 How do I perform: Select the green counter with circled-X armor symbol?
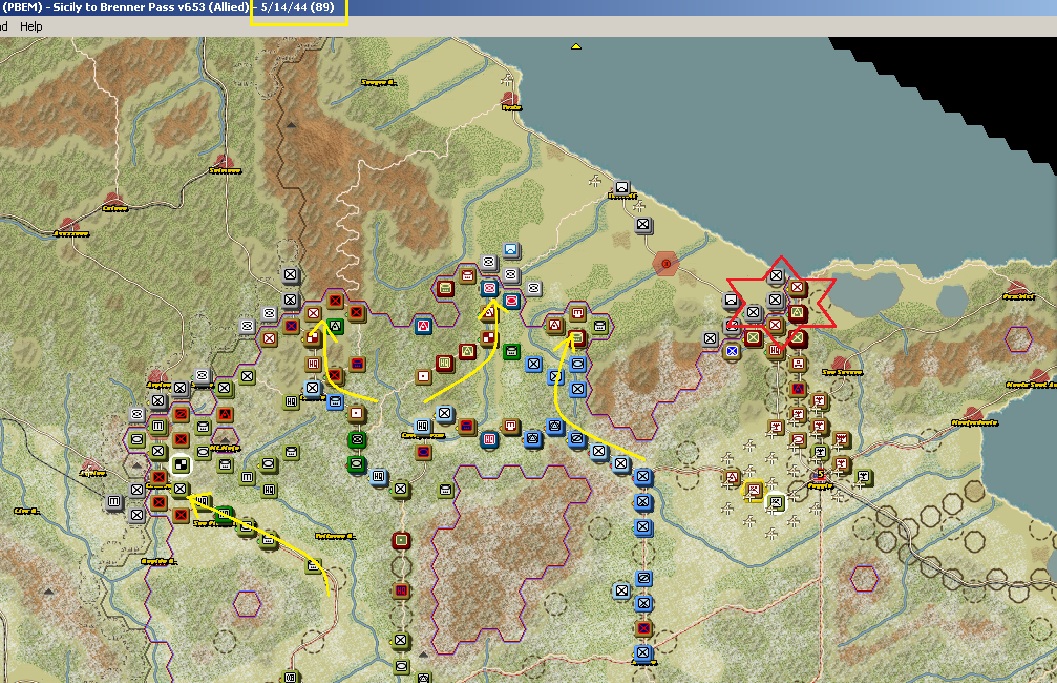[x=357, y=440]
